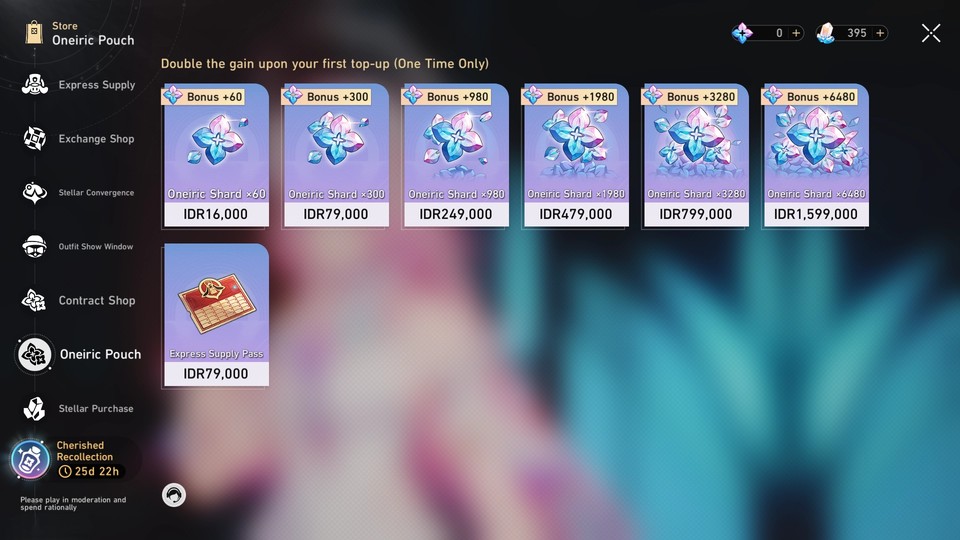960x540 pixels.
Task: Go to the Contract Shop
Action: click(78, 301)
